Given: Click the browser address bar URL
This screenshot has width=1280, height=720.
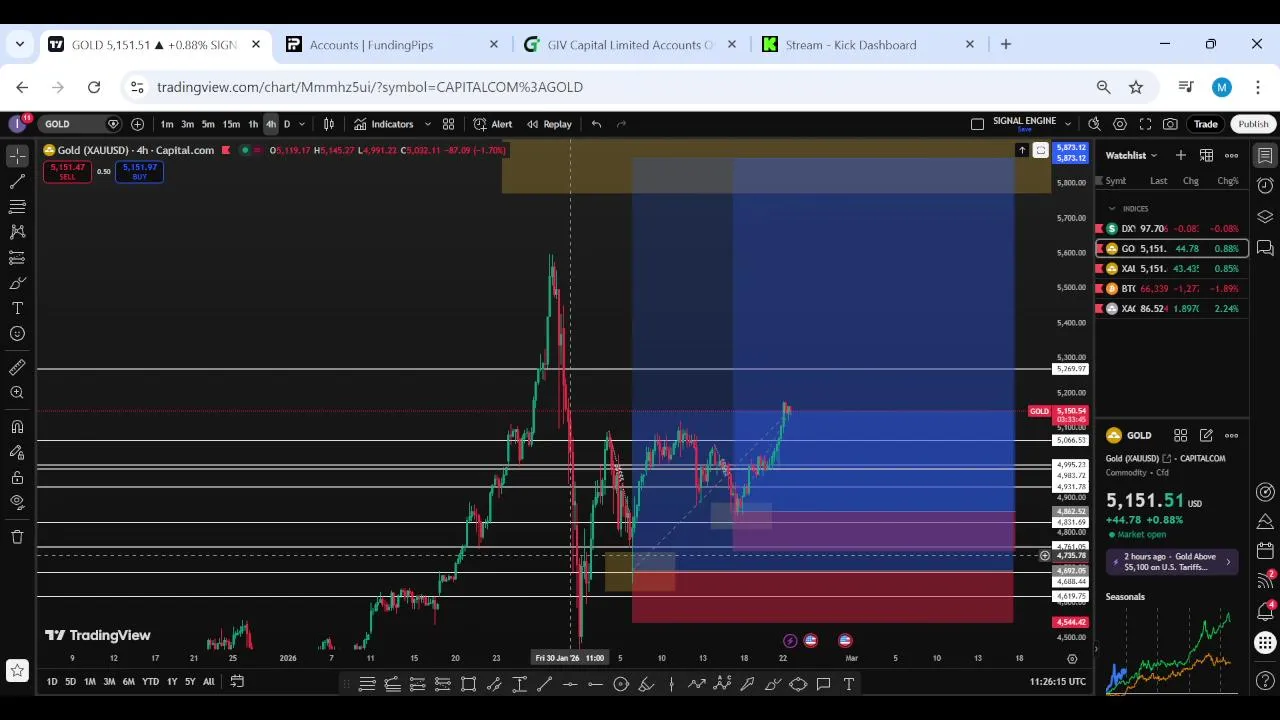Looking at the screenshot, I should (370, 87).
